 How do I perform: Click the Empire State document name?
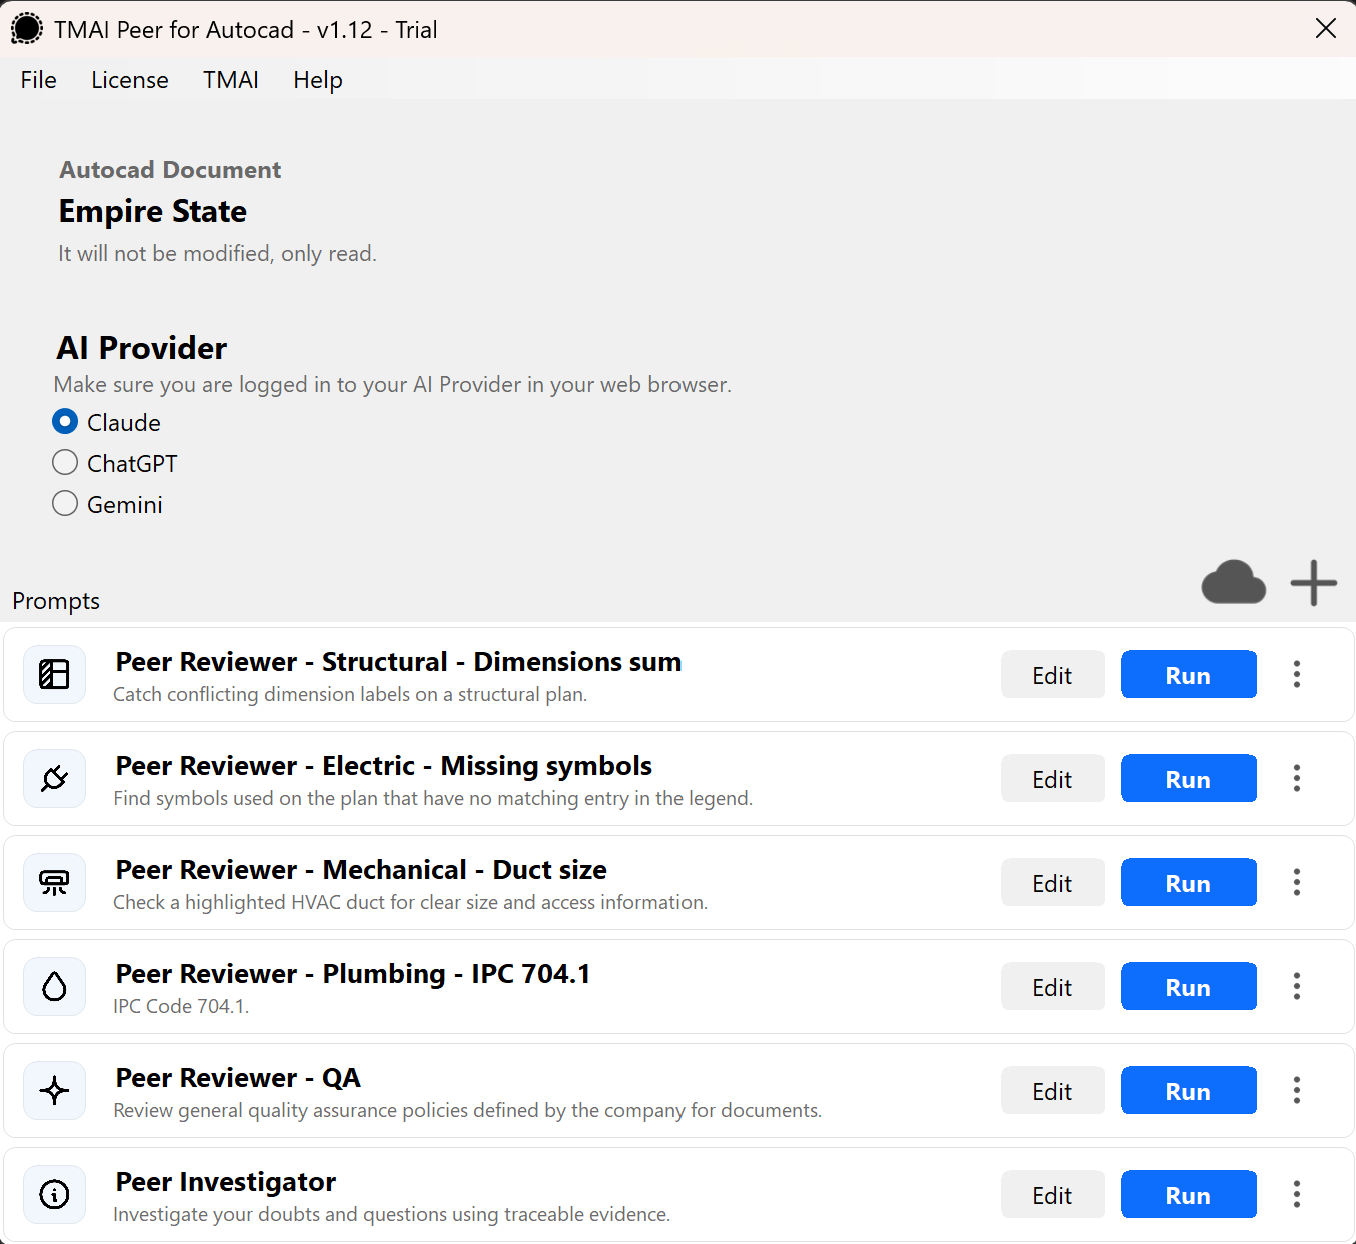[x=153, y=212]
